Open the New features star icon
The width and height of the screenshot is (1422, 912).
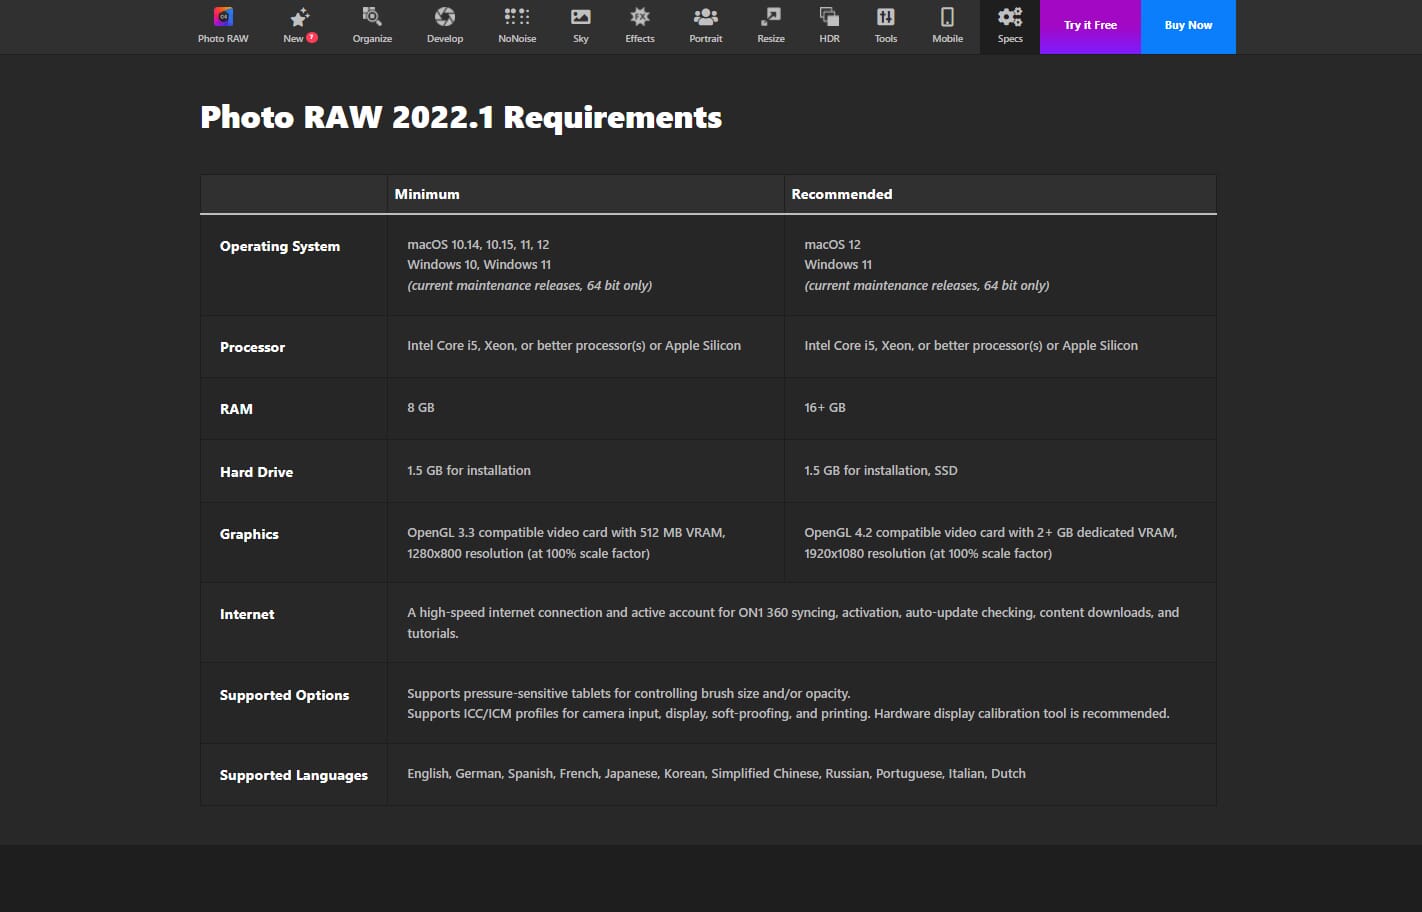(x=300, y=17)
